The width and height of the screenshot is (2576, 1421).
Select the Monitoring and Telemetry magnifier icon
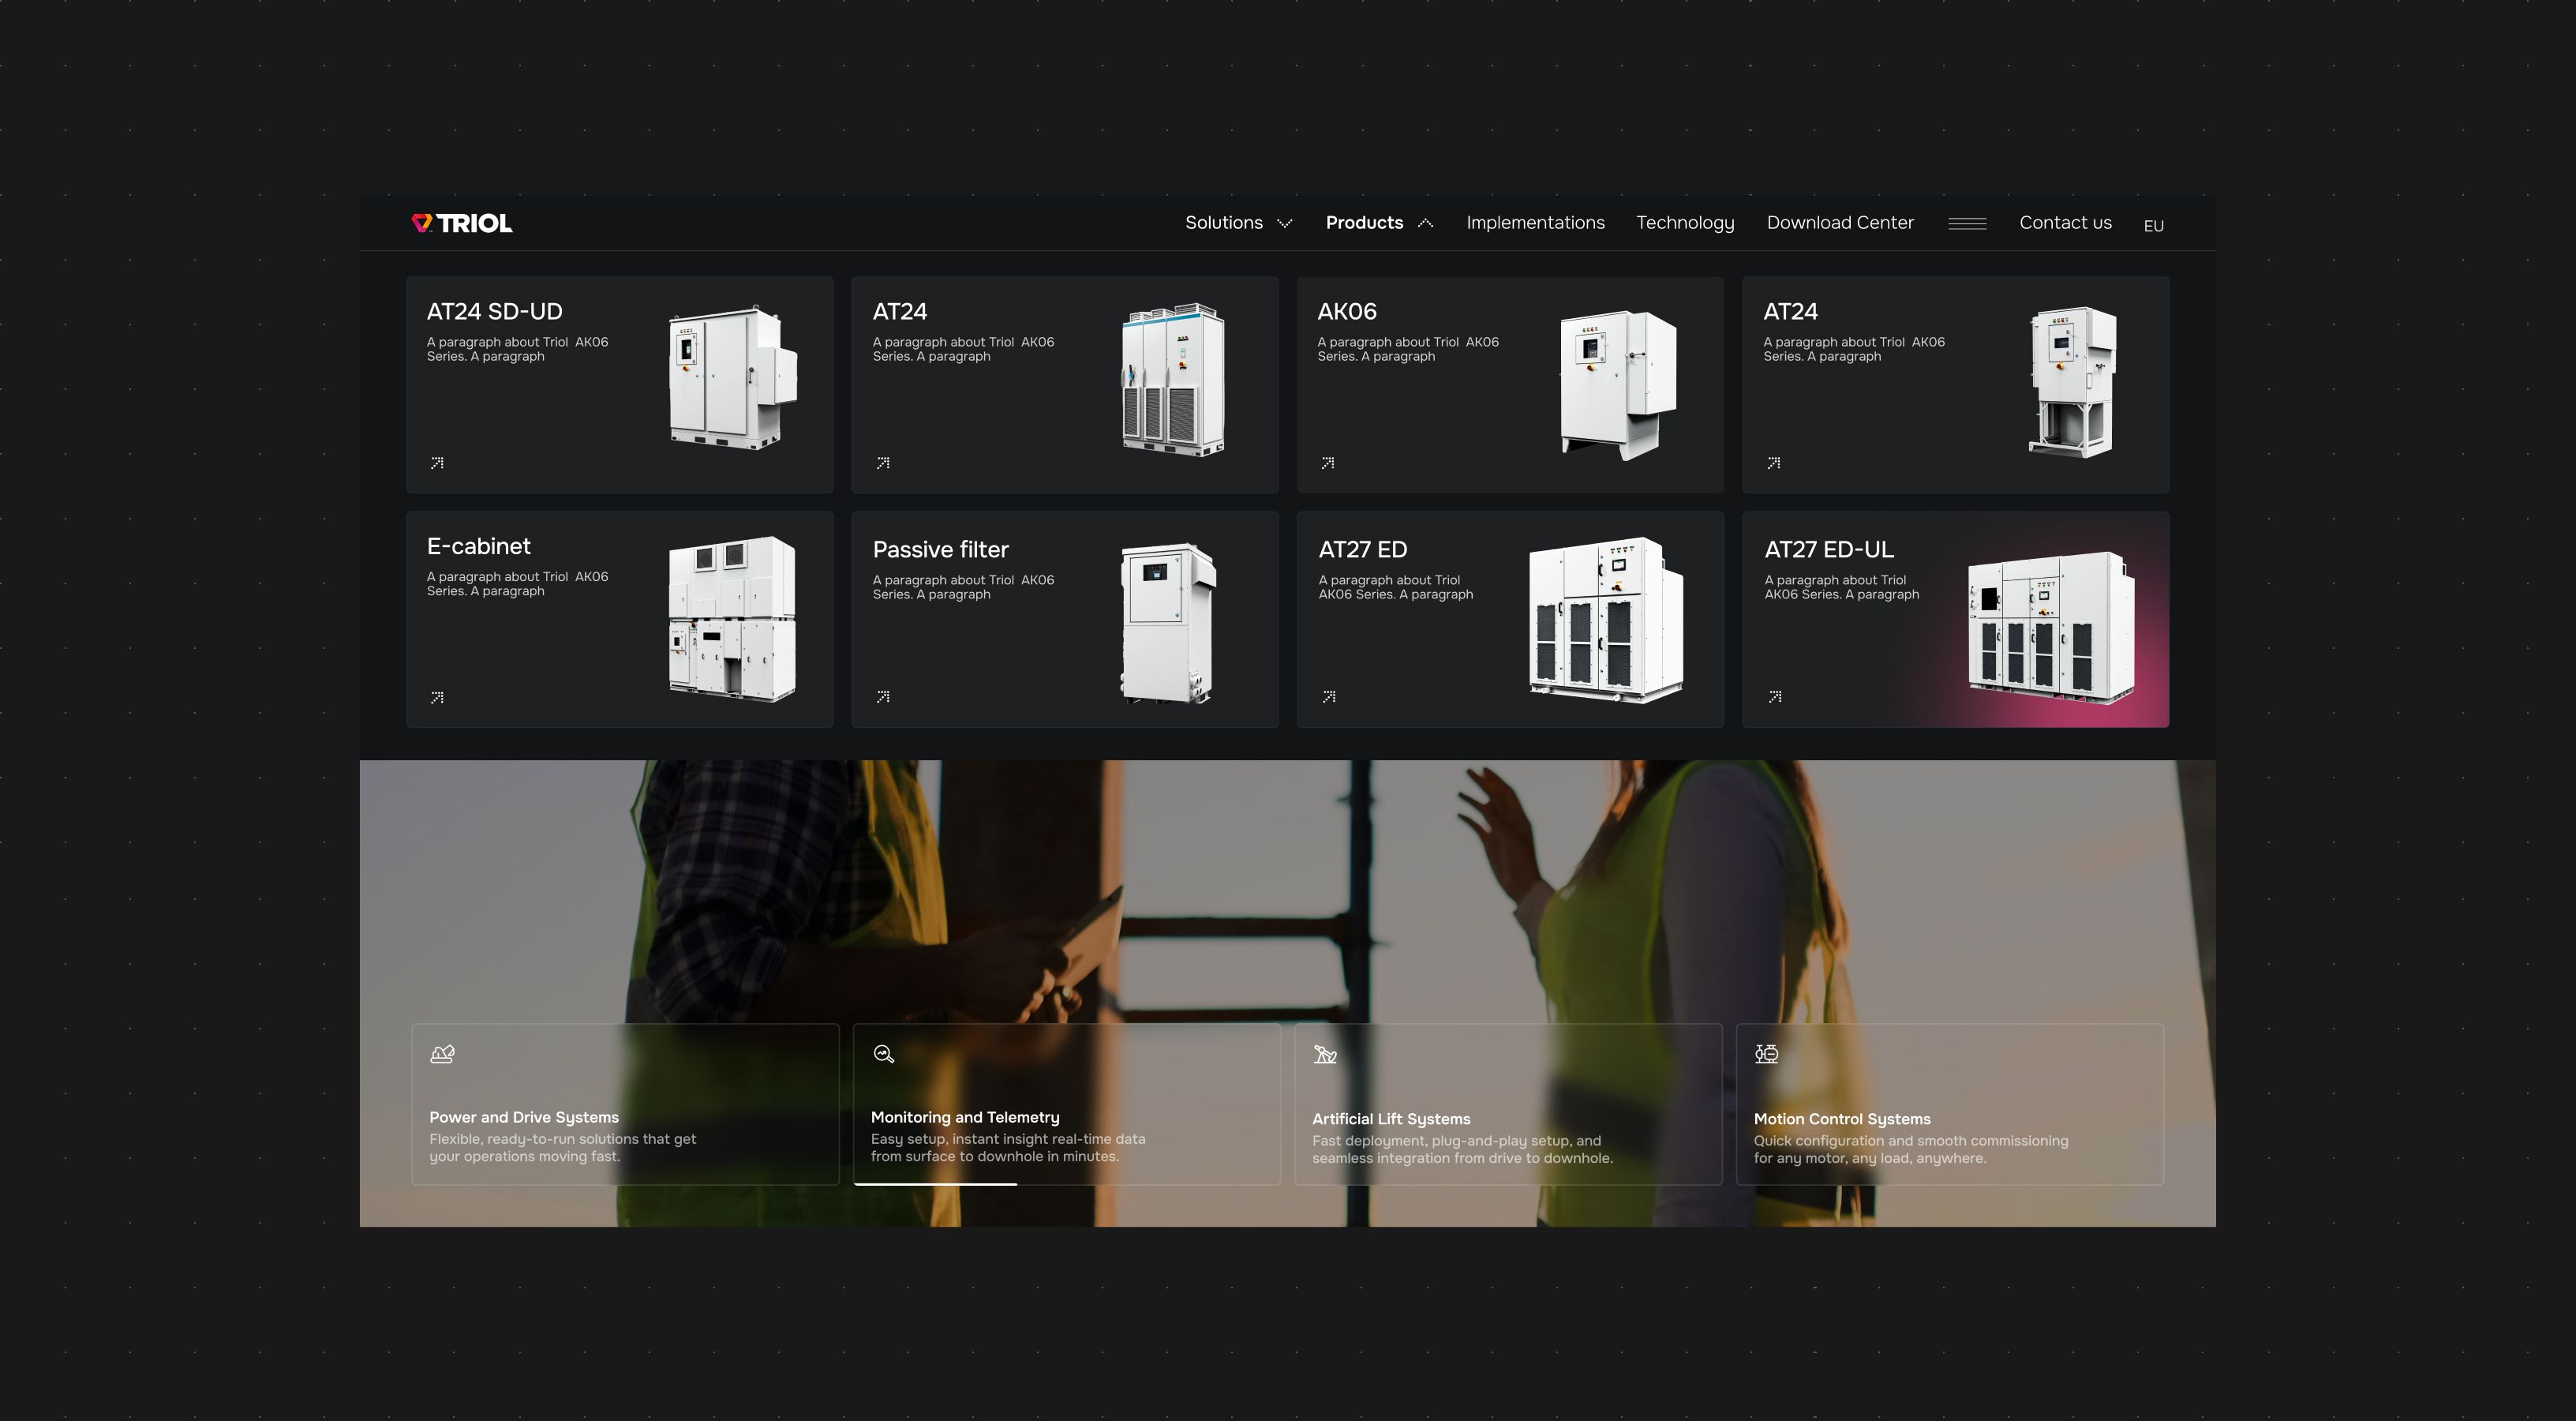pos(883,1054)
